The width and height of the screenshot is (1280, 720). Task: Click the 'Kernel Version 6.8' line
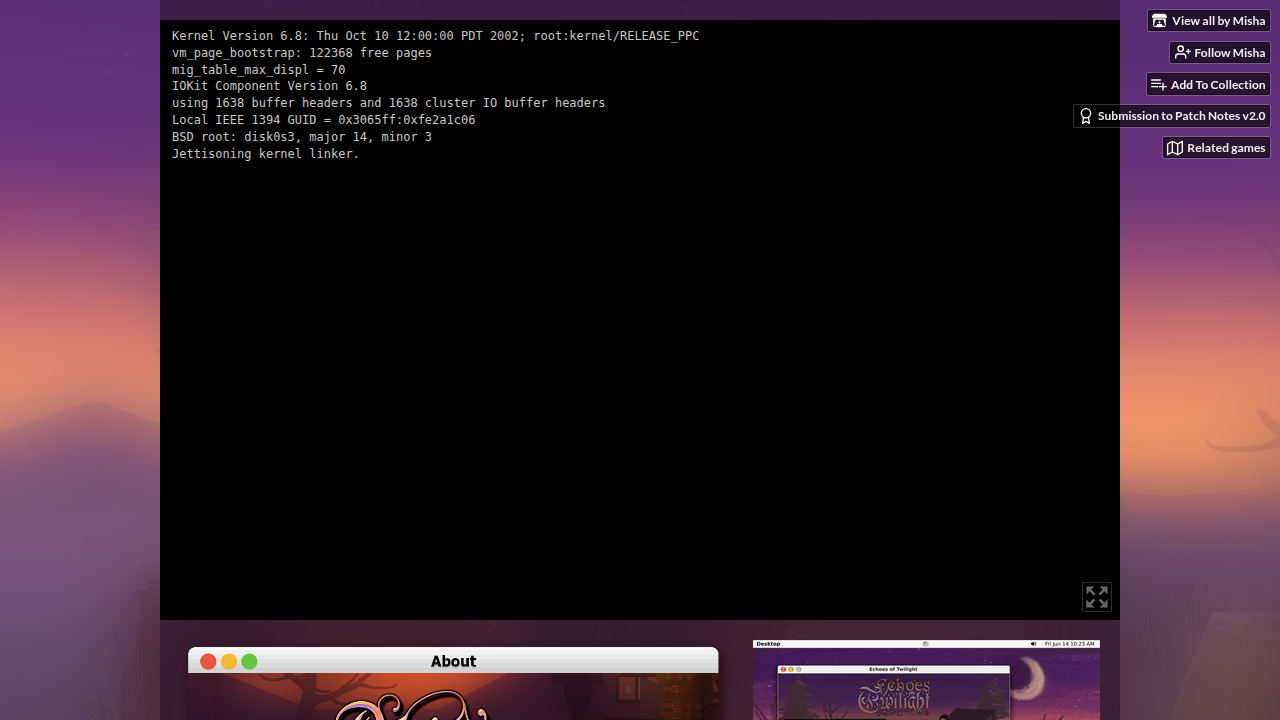click(435, 36)
